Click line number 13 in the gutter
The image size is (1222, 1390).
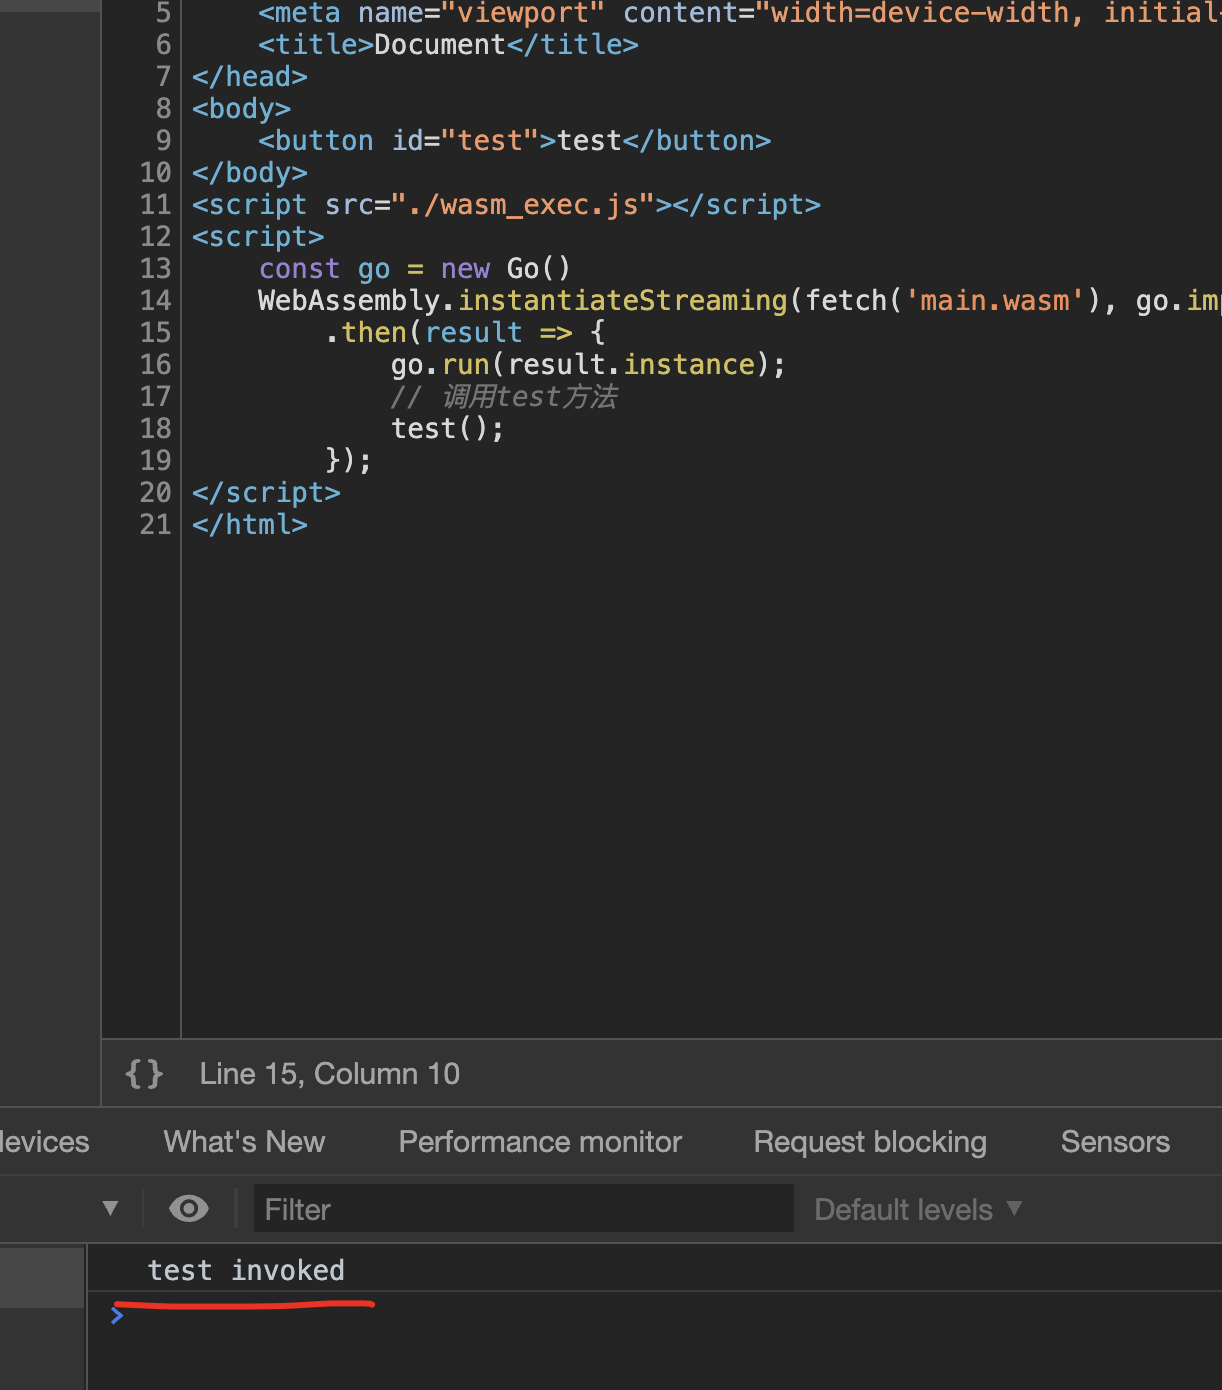click(155, 268)
